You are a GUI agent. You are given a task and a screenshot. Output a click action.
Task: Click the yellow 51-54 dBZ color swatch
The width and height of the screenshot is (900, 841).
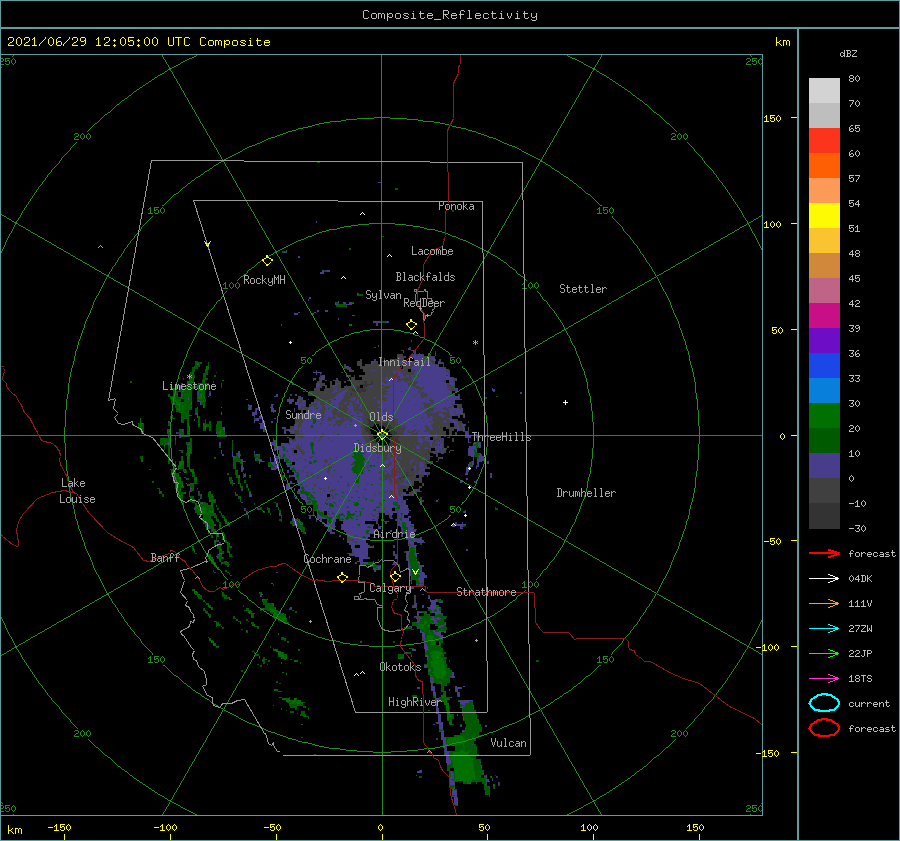pos(824,216)
